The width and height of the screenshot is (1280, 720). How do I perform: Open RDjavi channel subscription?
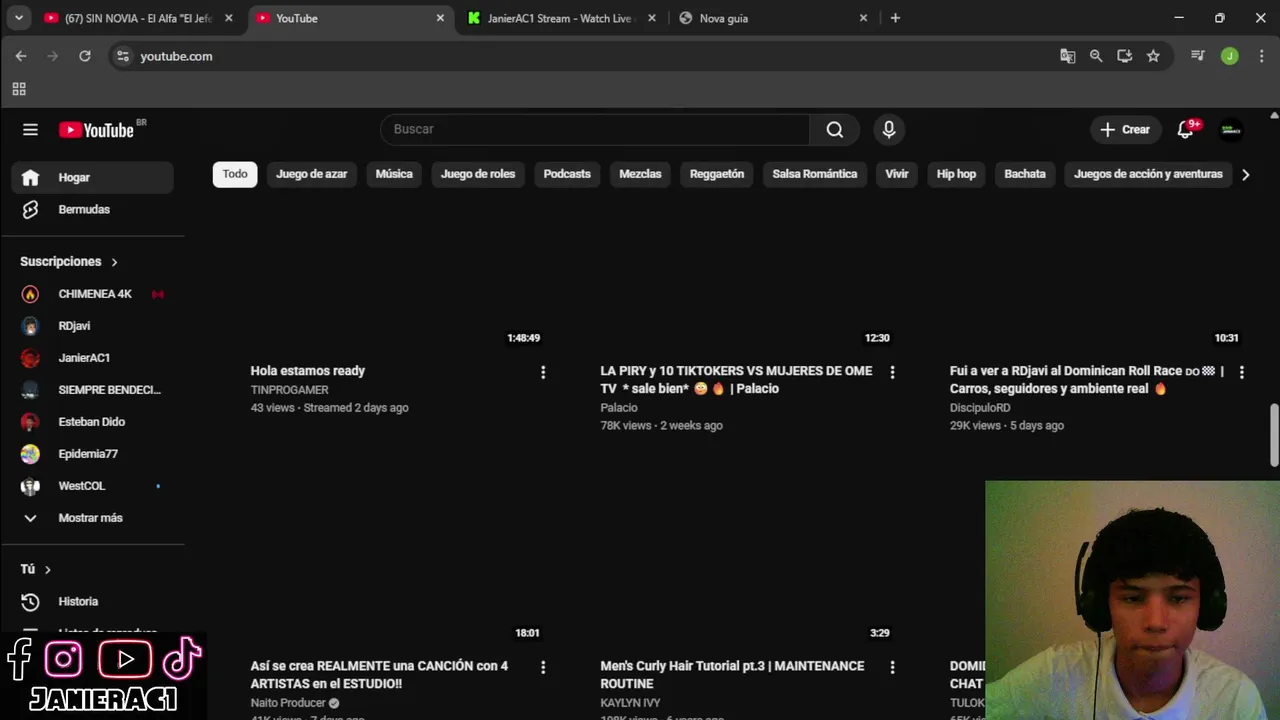click(92, 326)
